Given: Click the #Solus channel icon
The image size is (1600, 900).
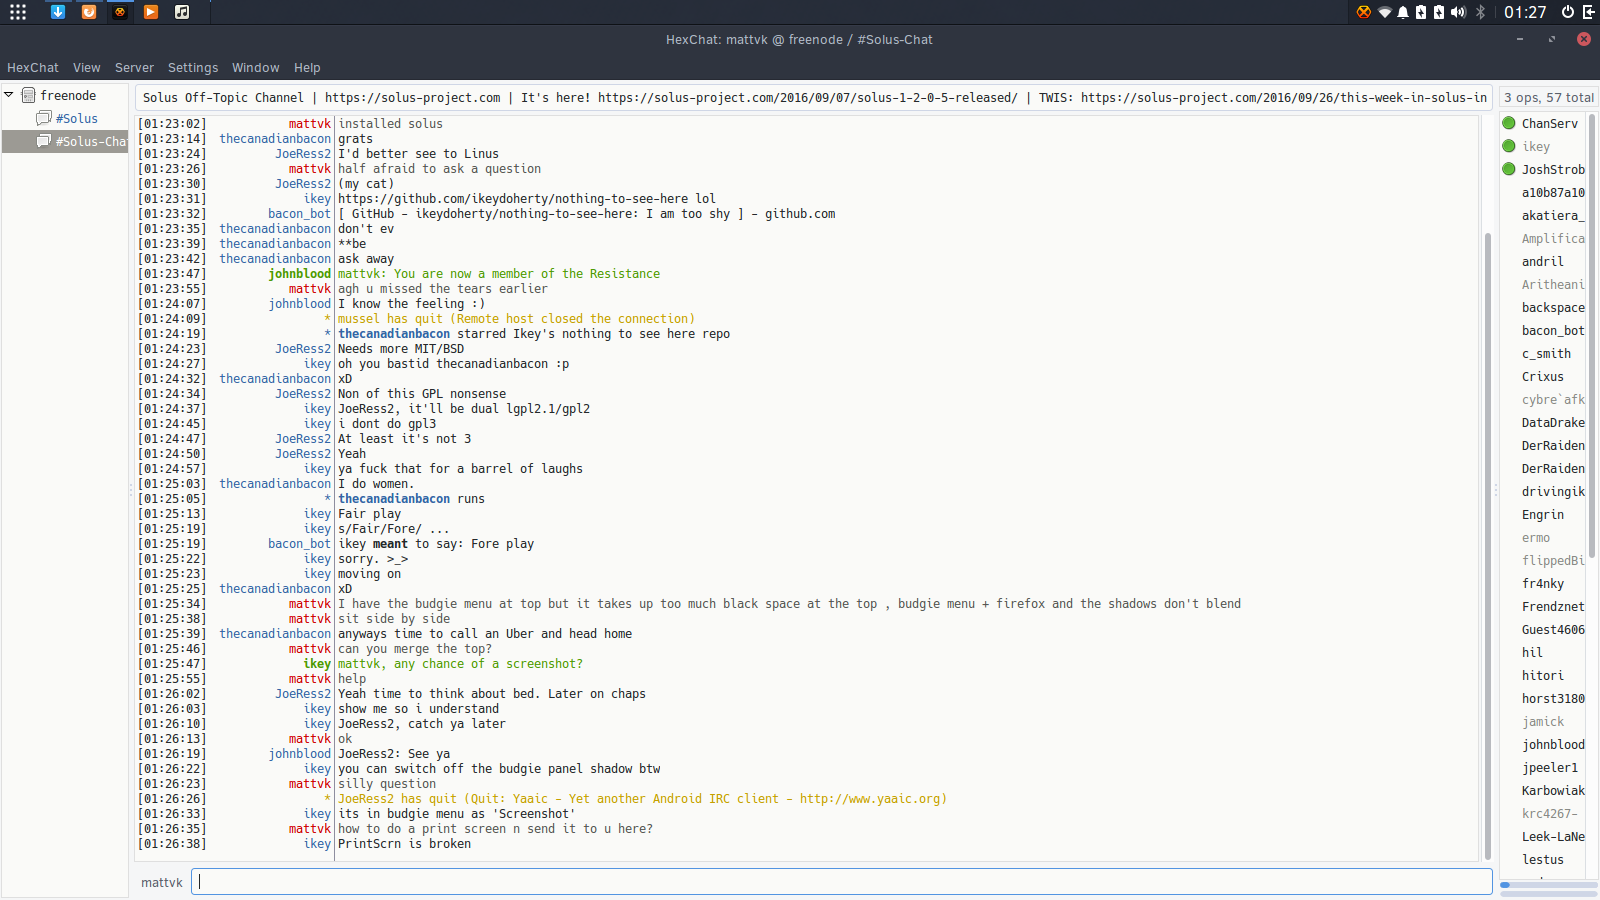Looking at the screenshot, I should click(44, 118).
